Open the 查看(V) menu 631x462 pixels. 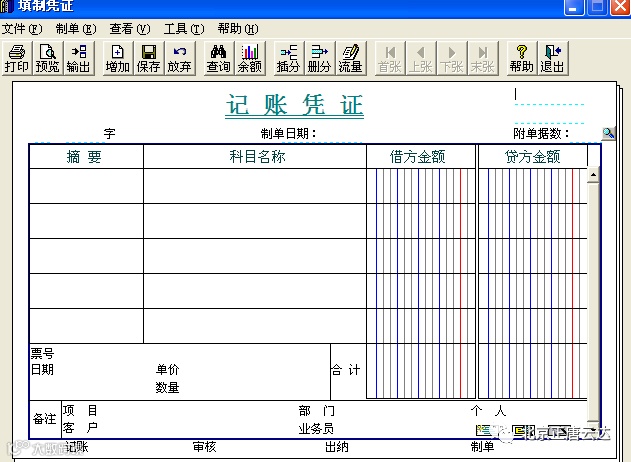[x=130, y=29]
